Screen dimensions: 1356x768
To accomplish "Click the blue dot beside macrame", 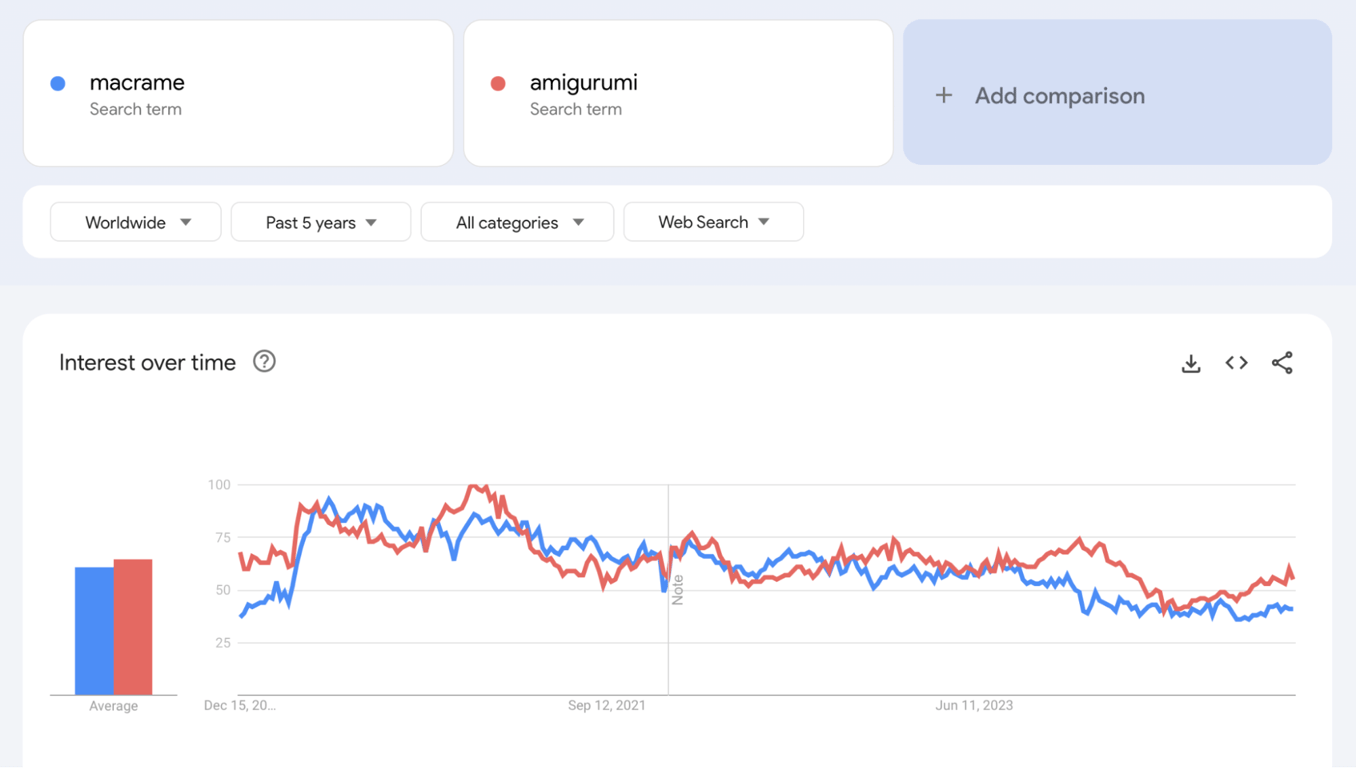I will click(x=57, y=83).
